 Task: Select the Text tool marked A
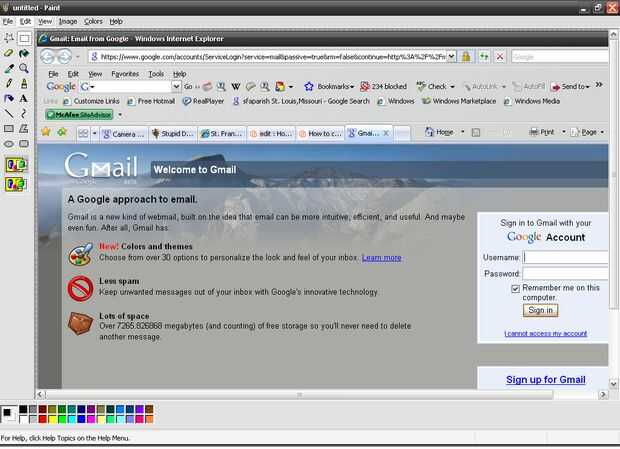pyautogui.click(x=24, y=98)
